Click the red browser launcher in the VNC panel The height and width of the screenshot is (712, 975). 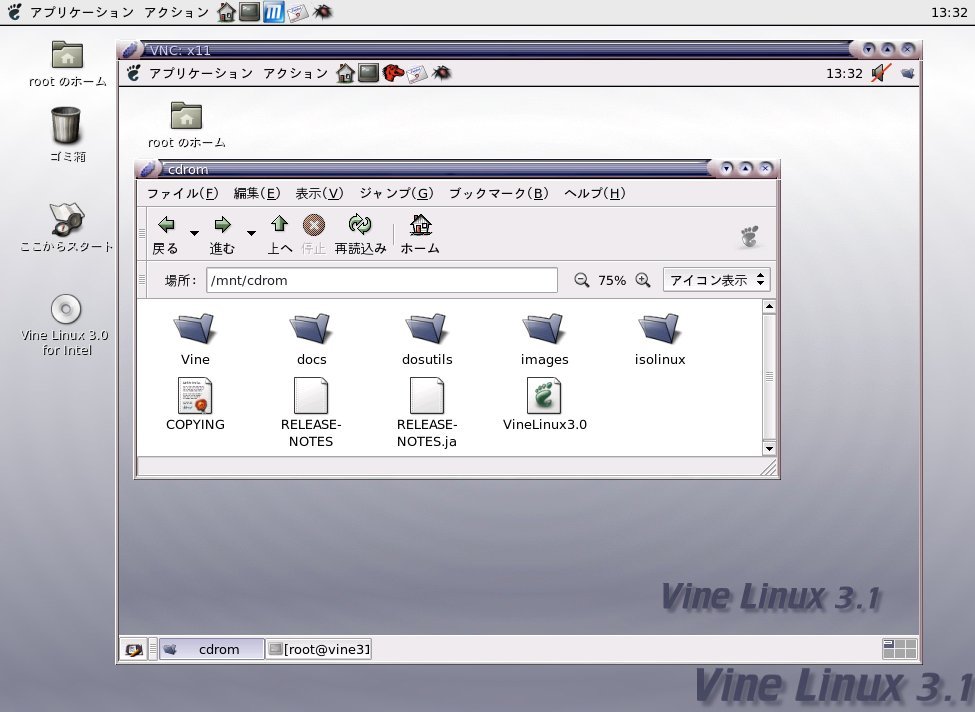pyautogui.click(x=392, y=73)
